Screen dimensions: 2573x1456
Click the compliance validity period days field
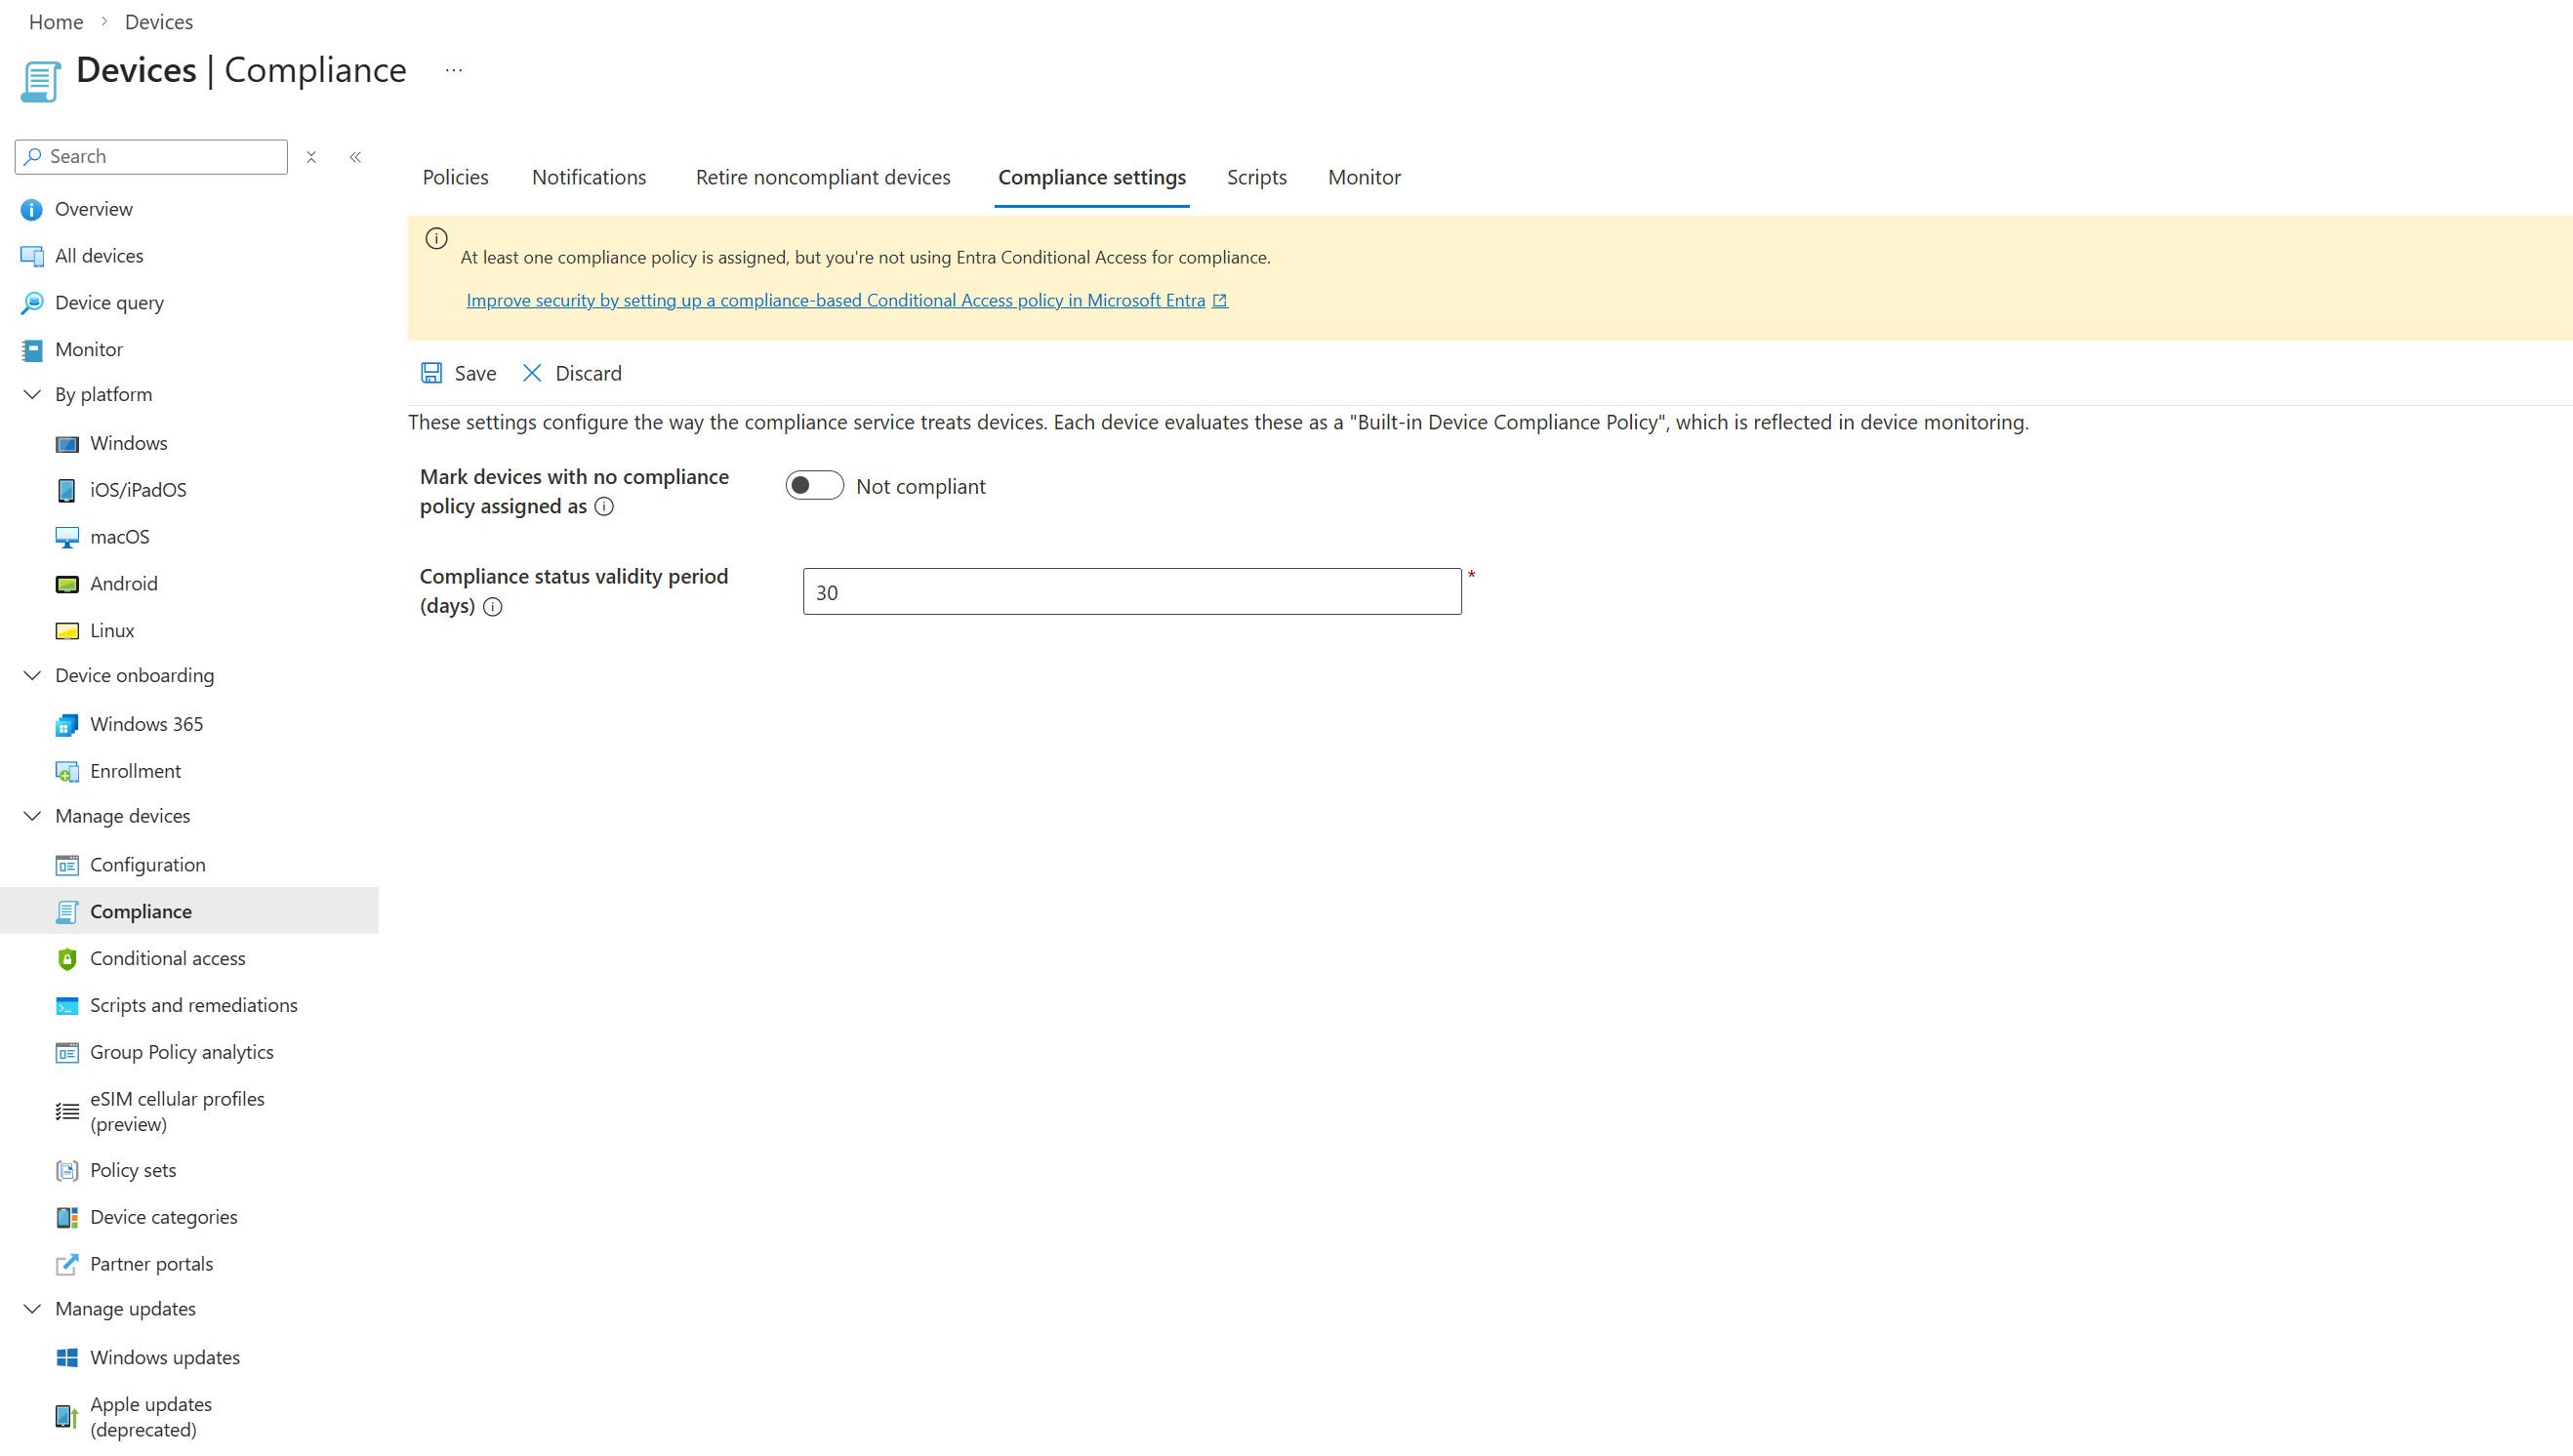(x=1131, y=592)
